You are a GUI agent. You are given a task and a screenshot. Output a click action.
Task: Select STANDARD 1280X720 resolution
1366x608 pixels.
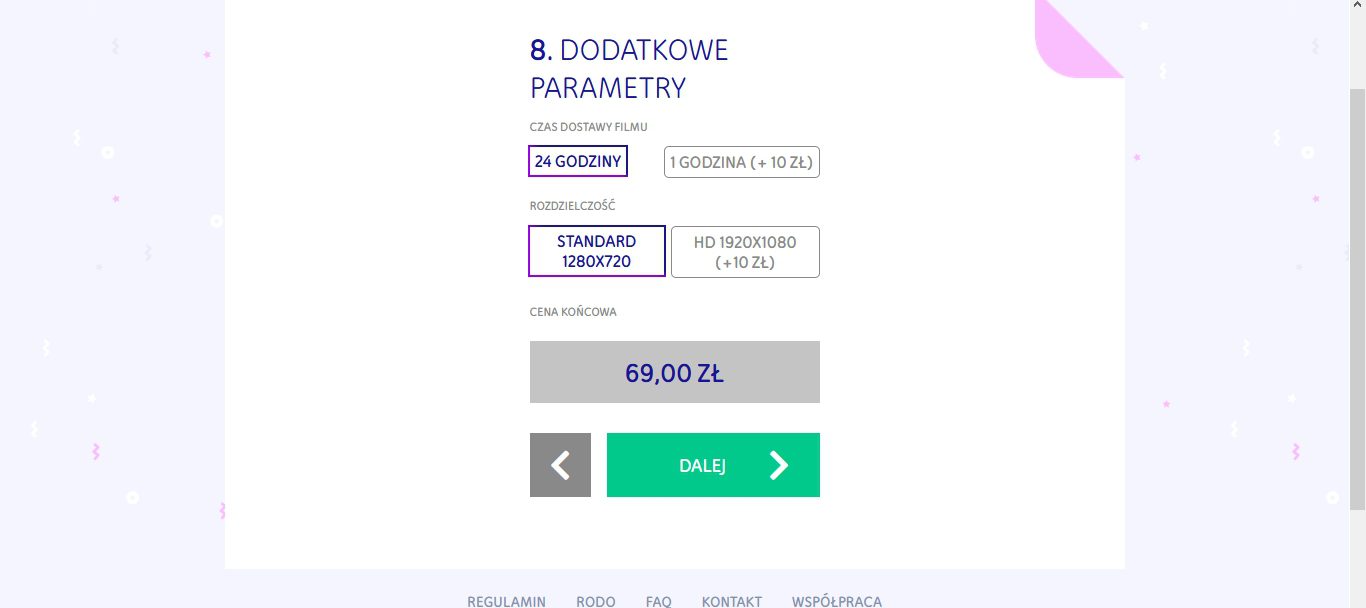point(597,251)
